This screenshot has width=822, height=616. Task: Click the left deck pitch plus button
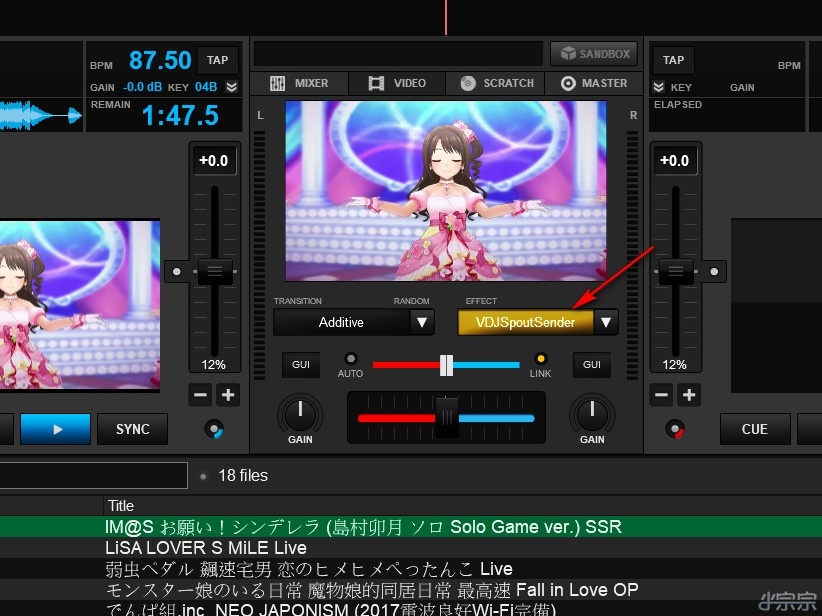(x=228, y=395)
